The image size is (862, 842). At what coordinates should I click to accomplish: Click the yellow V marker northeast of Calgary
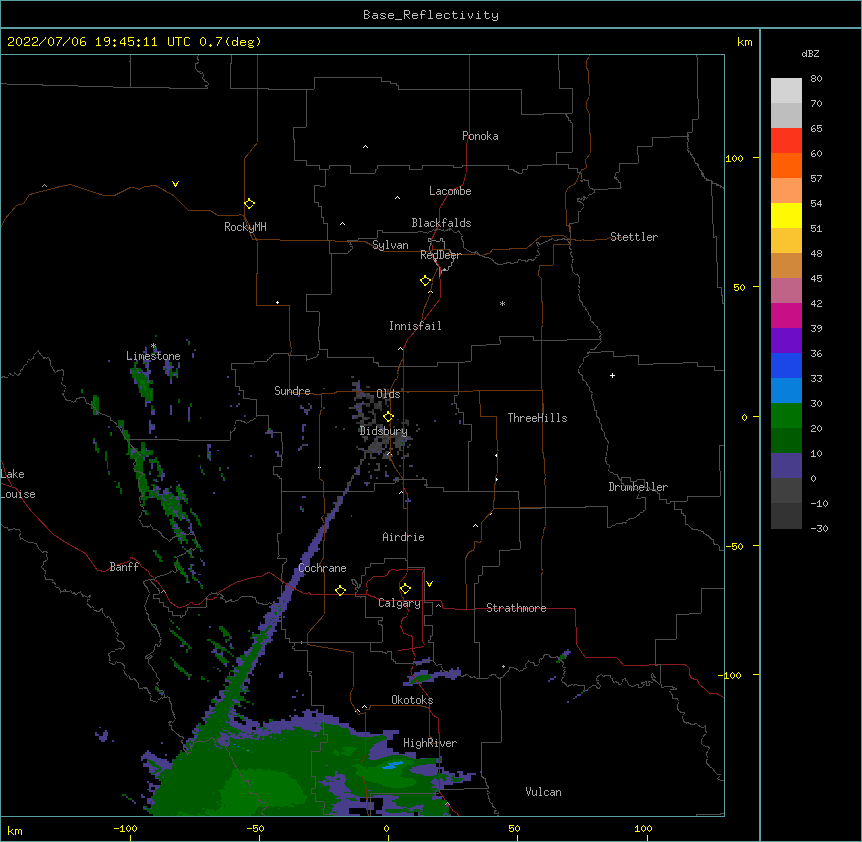tap(429, 584)
